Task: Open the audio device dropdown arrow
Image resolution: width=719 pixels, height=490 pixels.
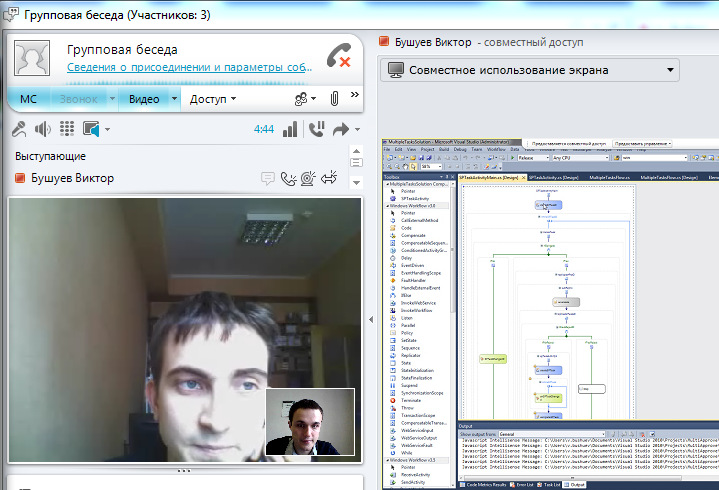Action: (x=107, y=130)
